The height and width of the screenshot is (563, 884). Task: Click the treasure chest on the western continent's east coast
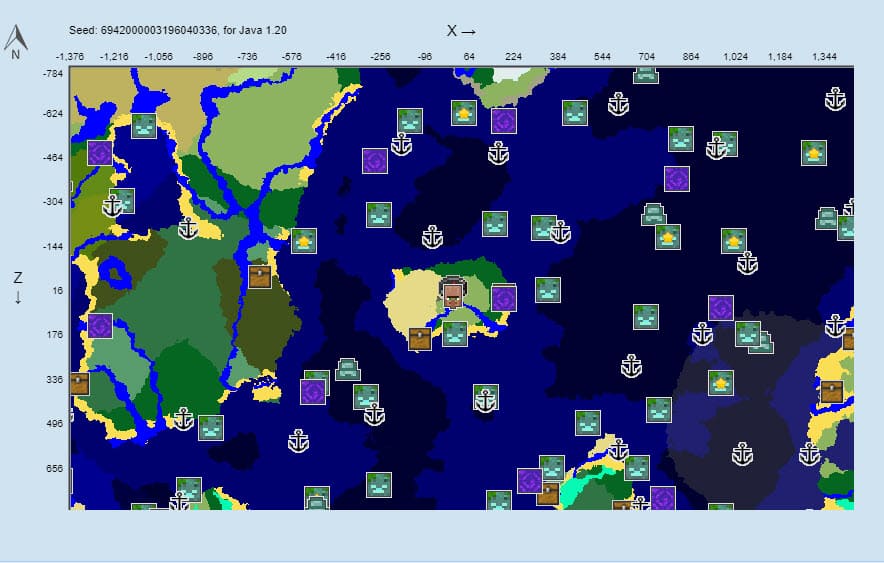point(259,277)
